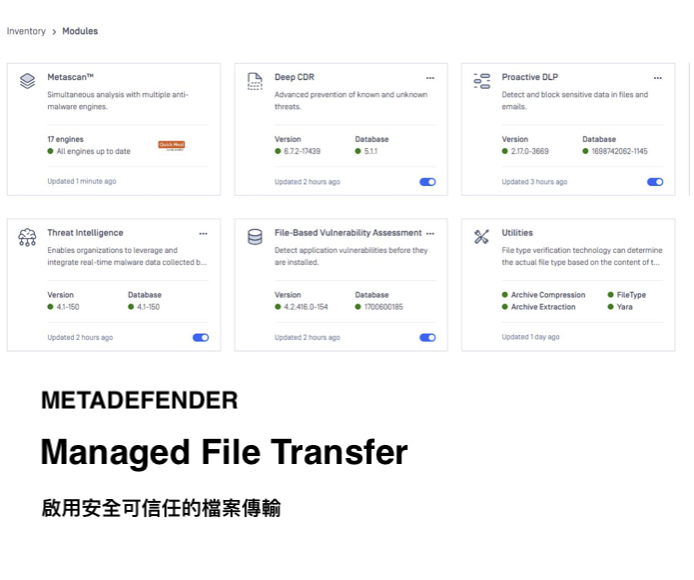Viewport: 694px width, 580px height.
Task: Click Deep CDR database value 5.1.1
Action: pos(370,151)
